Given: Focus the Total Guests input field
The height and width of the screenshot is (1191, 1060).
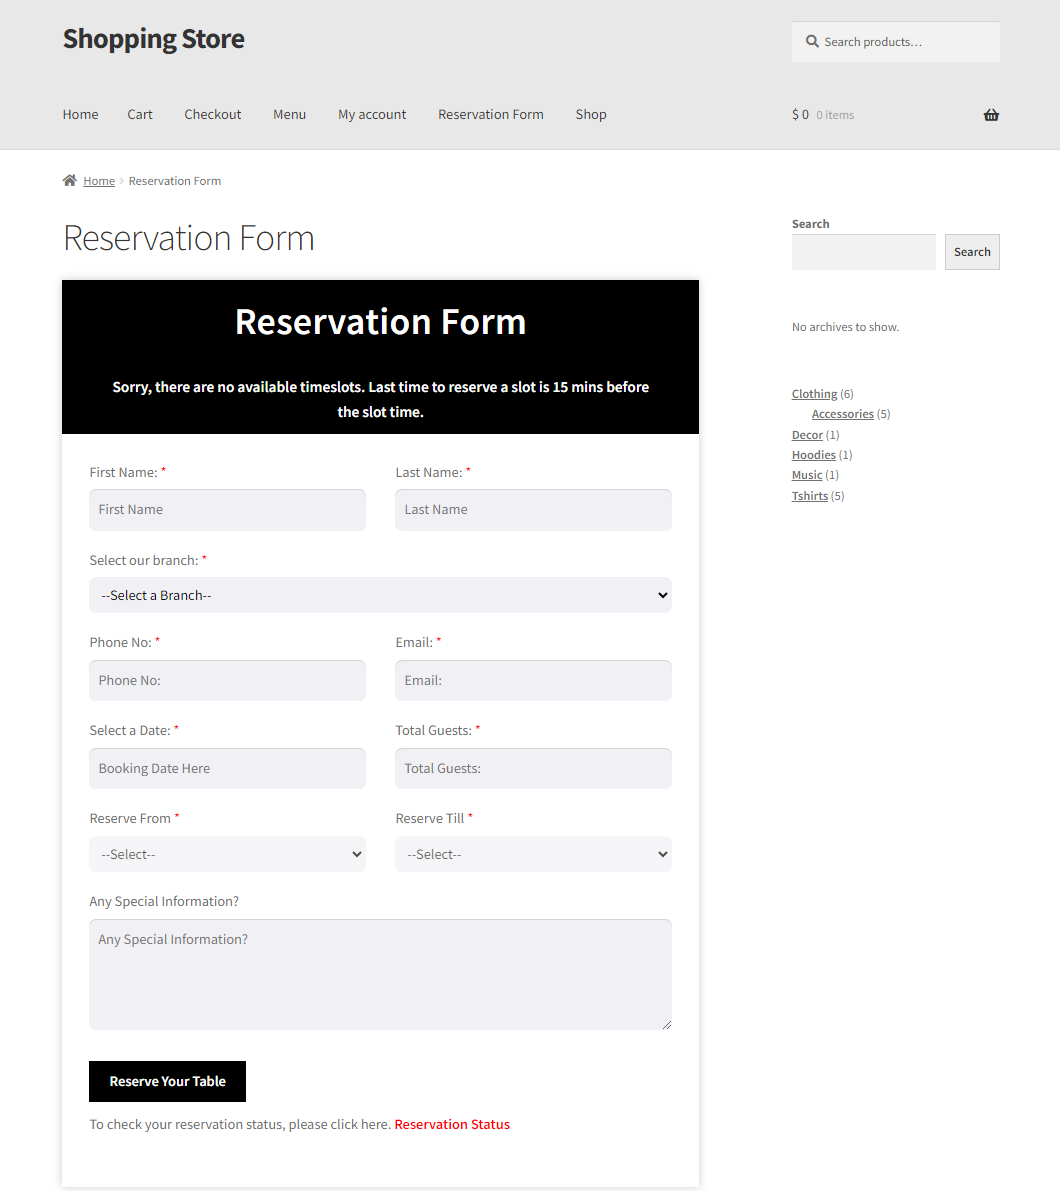Looking at the screenshot, I should [x=533, y=769].
